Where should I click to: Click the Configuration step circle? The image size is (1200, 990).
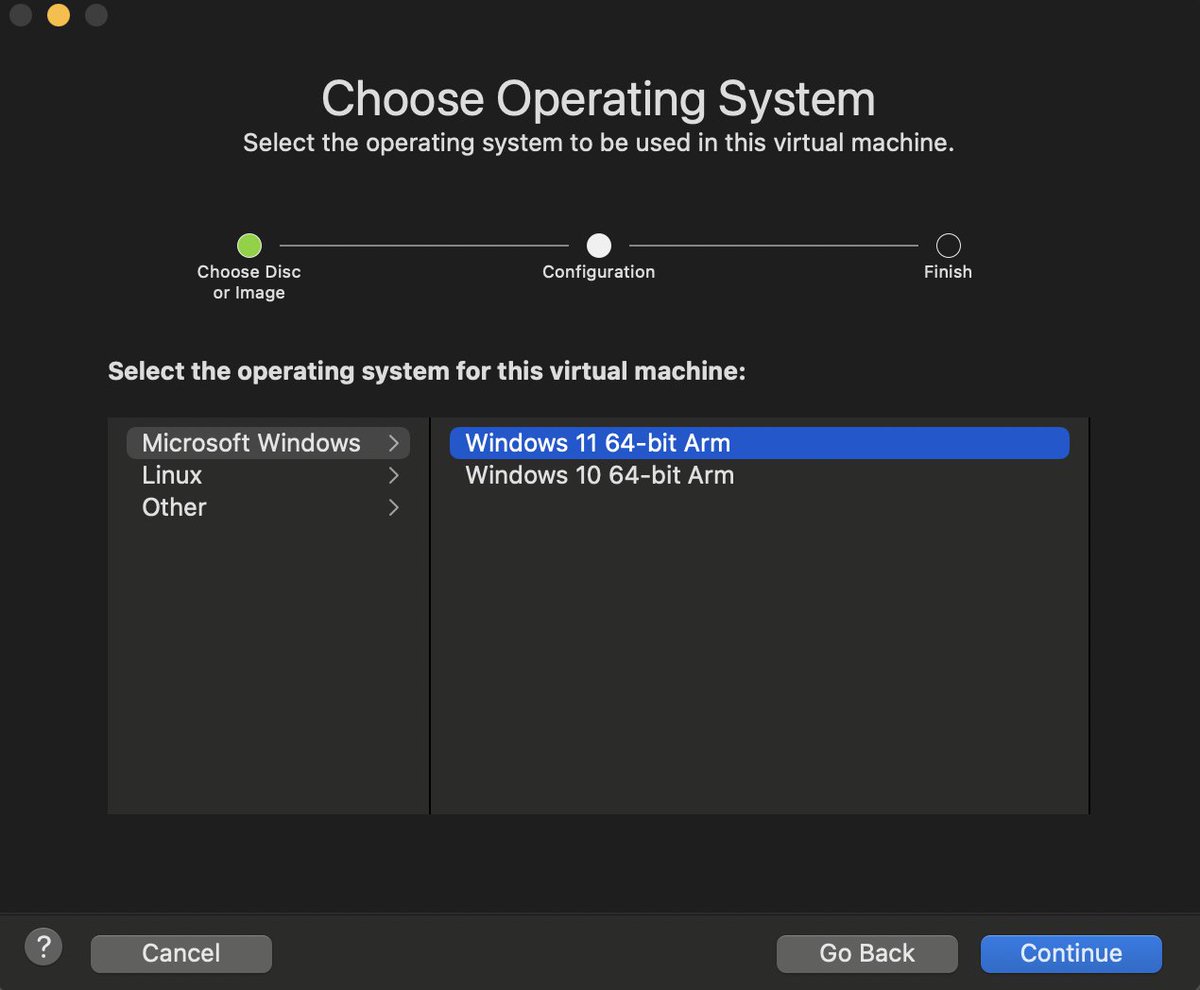(x=599, y=245)
